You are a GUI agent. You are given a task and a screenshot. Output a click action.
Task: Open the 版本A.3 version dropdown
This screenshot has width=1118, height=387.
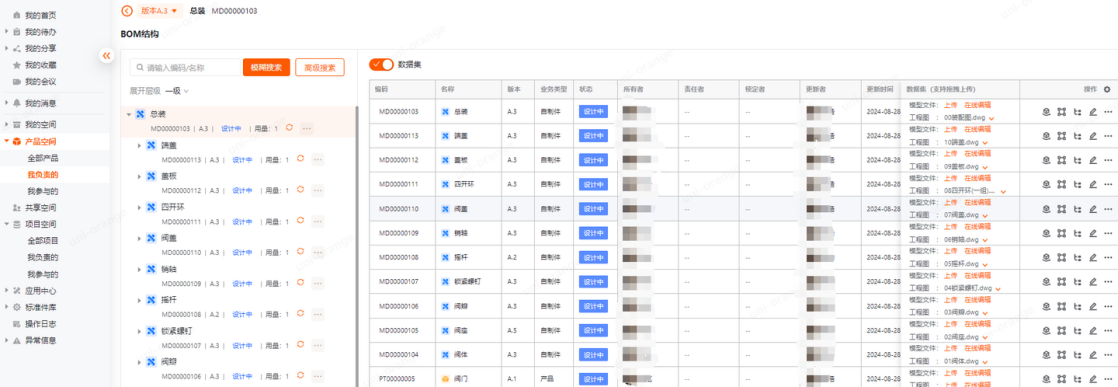(159, 11)
